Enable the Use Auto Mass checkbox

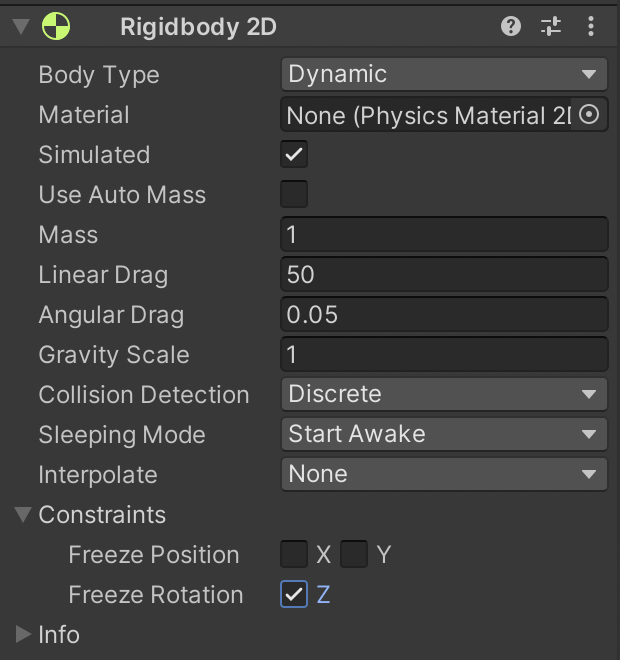coord(294,194)
